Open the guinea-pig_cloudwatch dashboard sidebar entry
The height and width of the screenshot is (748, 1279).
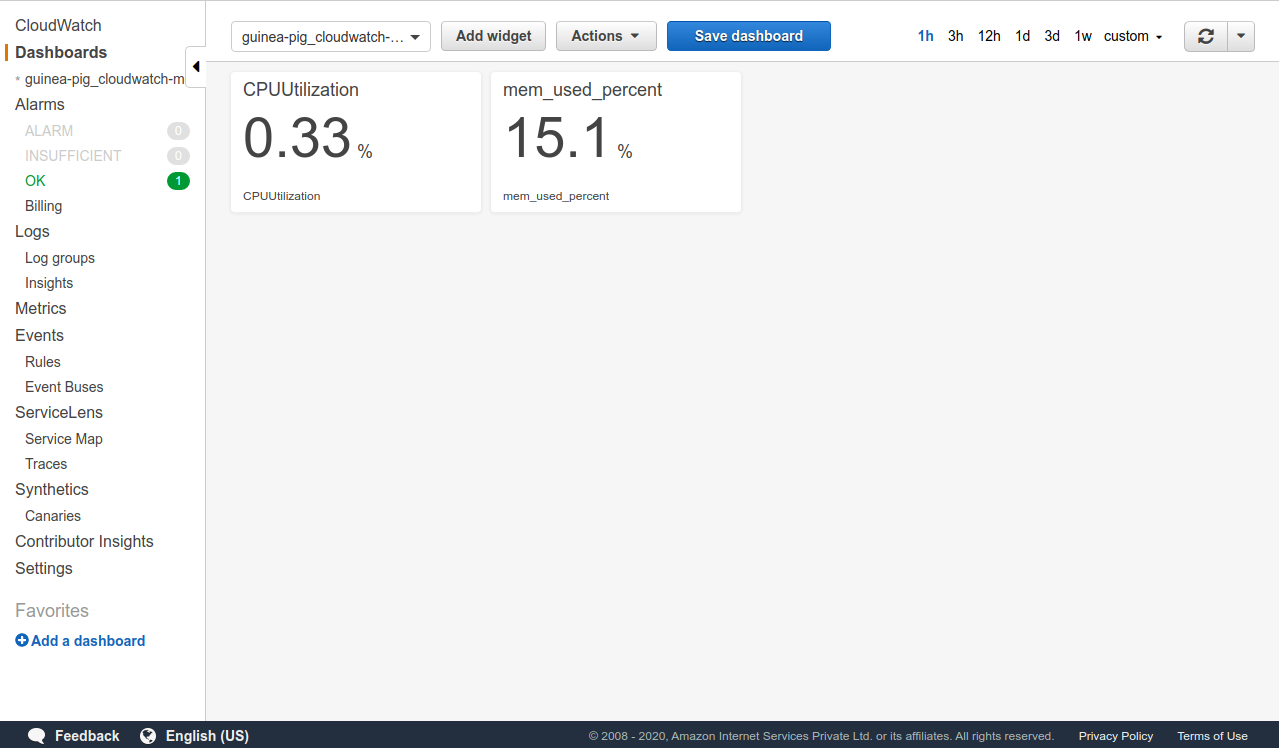point(105,79)
